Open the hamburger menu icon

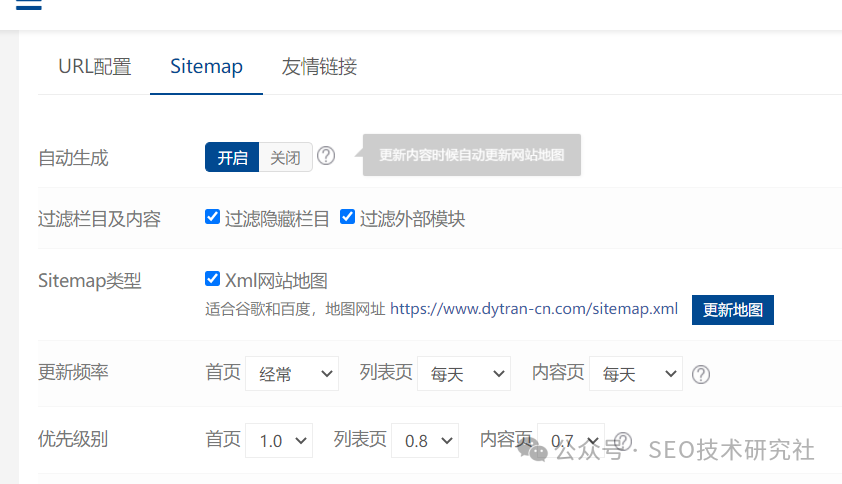[28, 5]
